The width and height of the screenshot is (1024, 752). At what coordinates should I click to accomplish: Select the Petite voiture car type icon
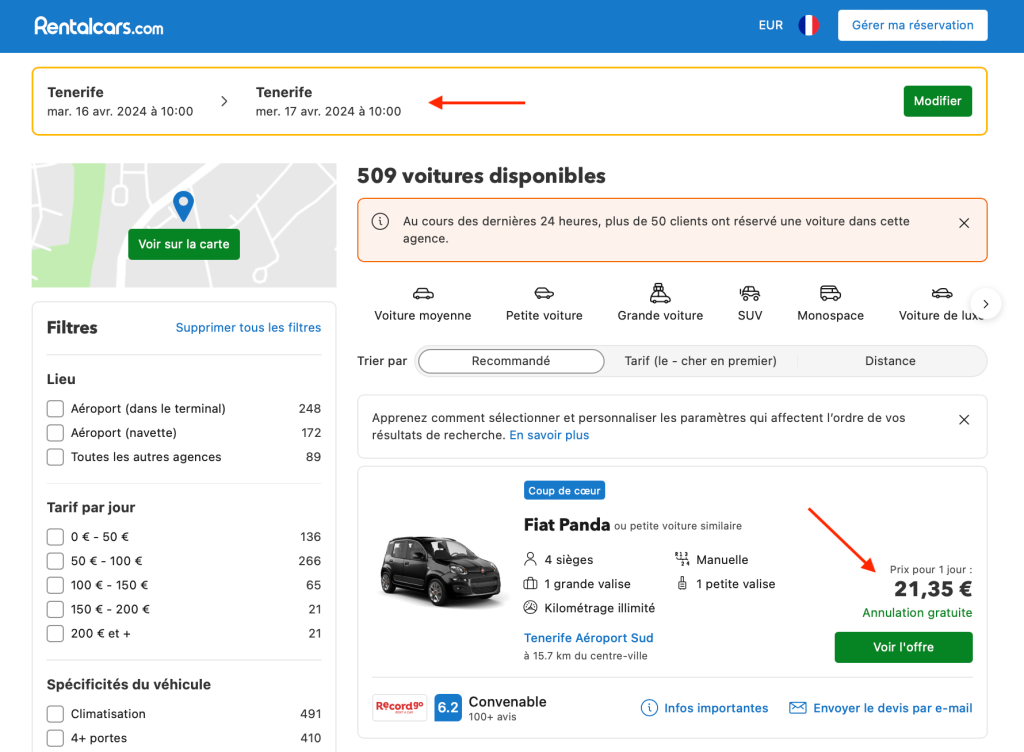tap(544, 293)
